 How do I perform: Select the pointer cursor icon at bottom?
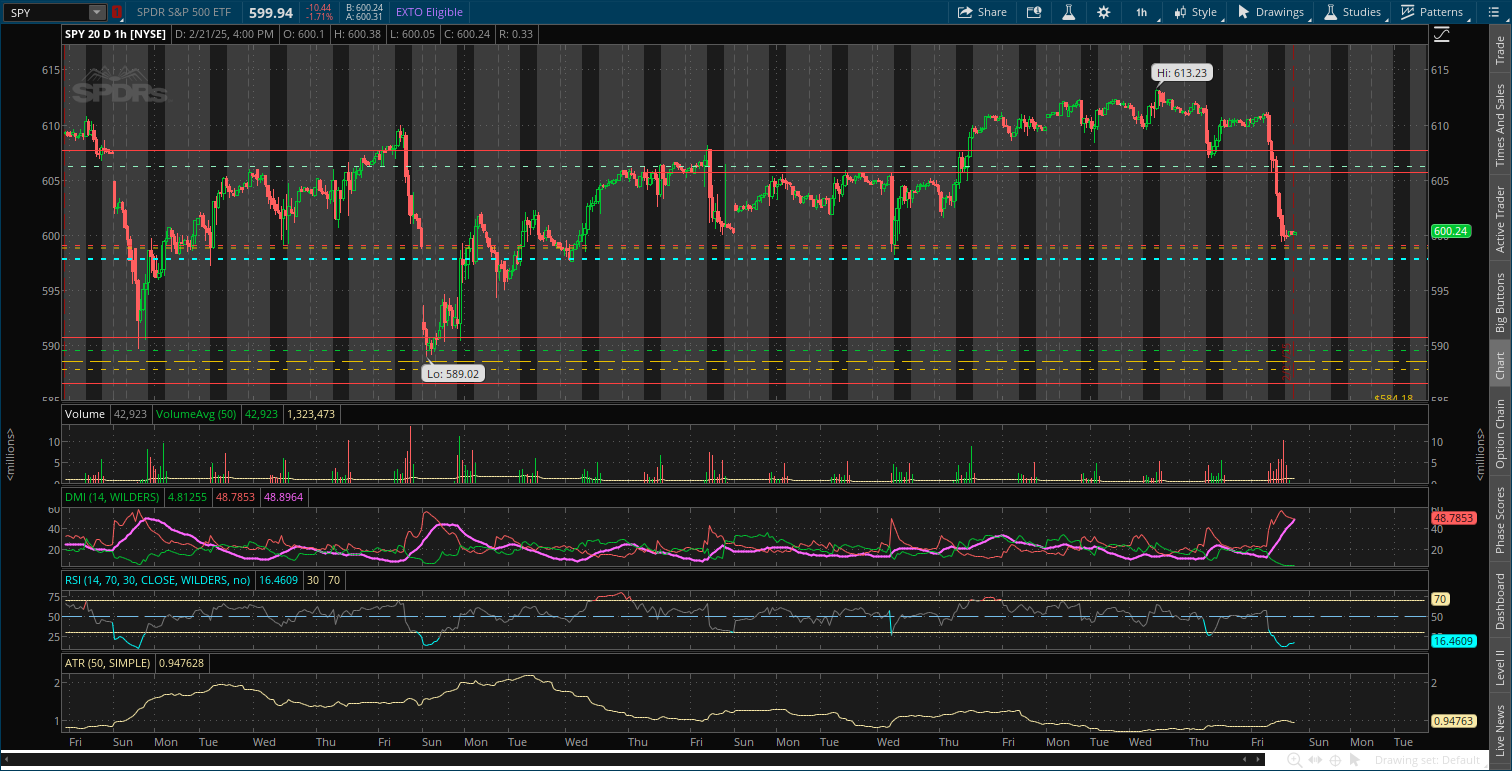1355,760
